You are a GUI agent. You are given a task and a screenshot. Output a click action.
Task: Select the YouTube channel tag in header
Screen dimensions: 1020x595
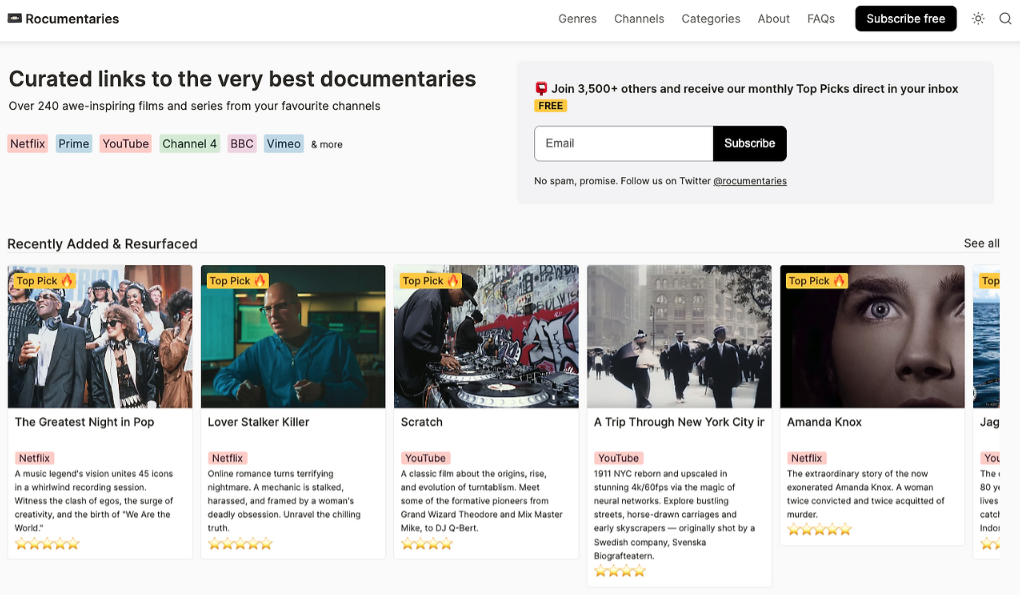click(x=126, y=144)
